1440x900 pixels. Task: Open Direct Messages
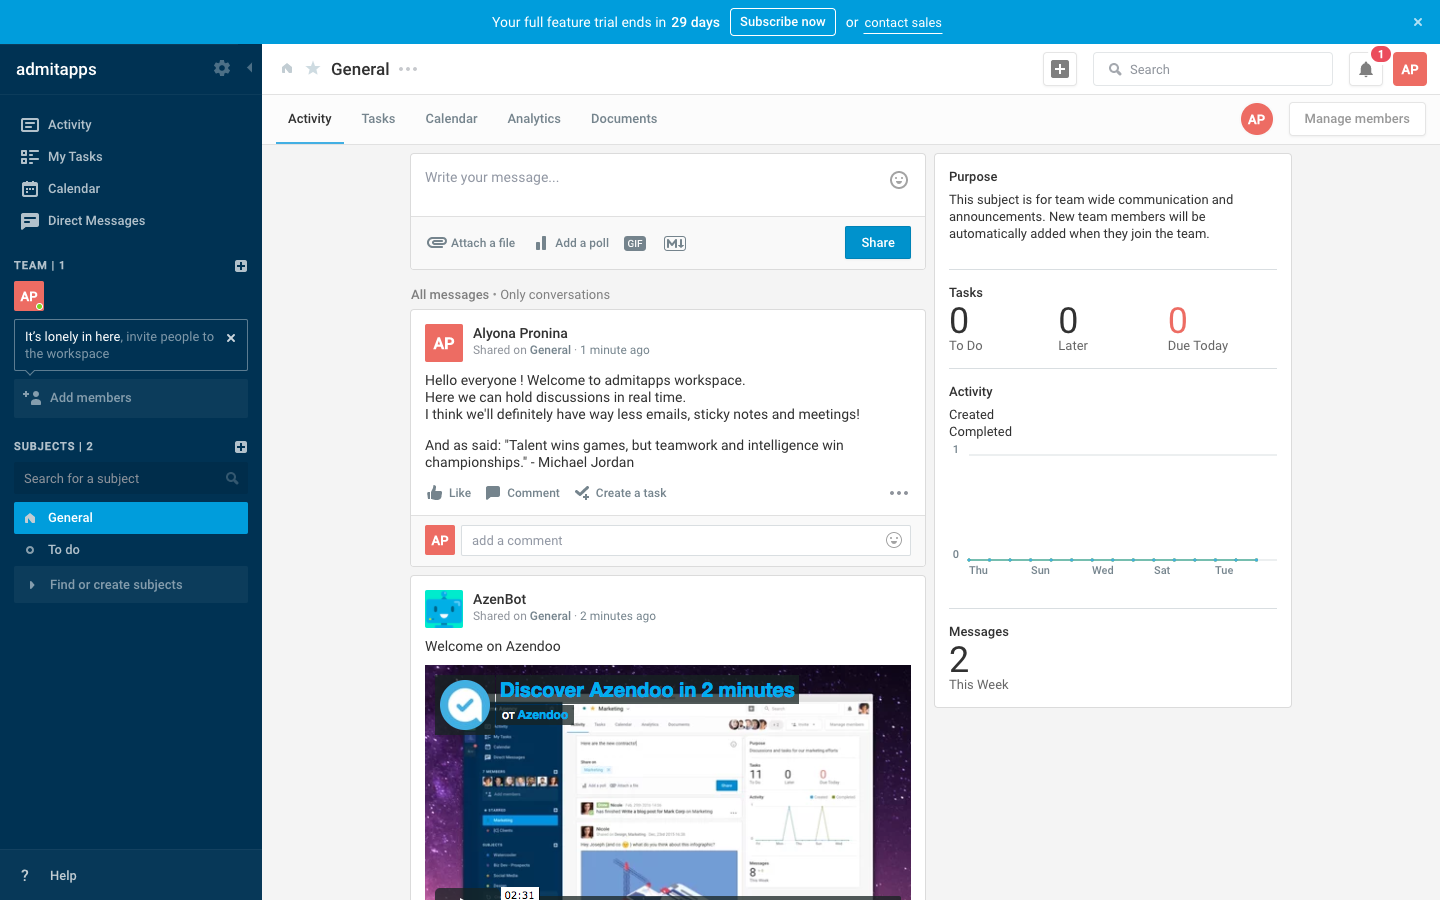pos(131,221)
